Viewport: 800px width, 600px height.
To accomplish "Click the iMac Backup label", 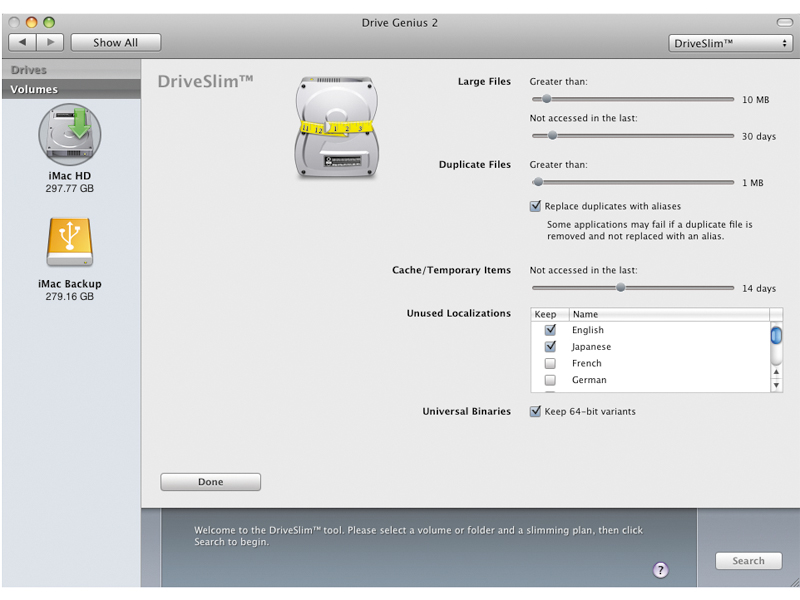I will (70, 284).
